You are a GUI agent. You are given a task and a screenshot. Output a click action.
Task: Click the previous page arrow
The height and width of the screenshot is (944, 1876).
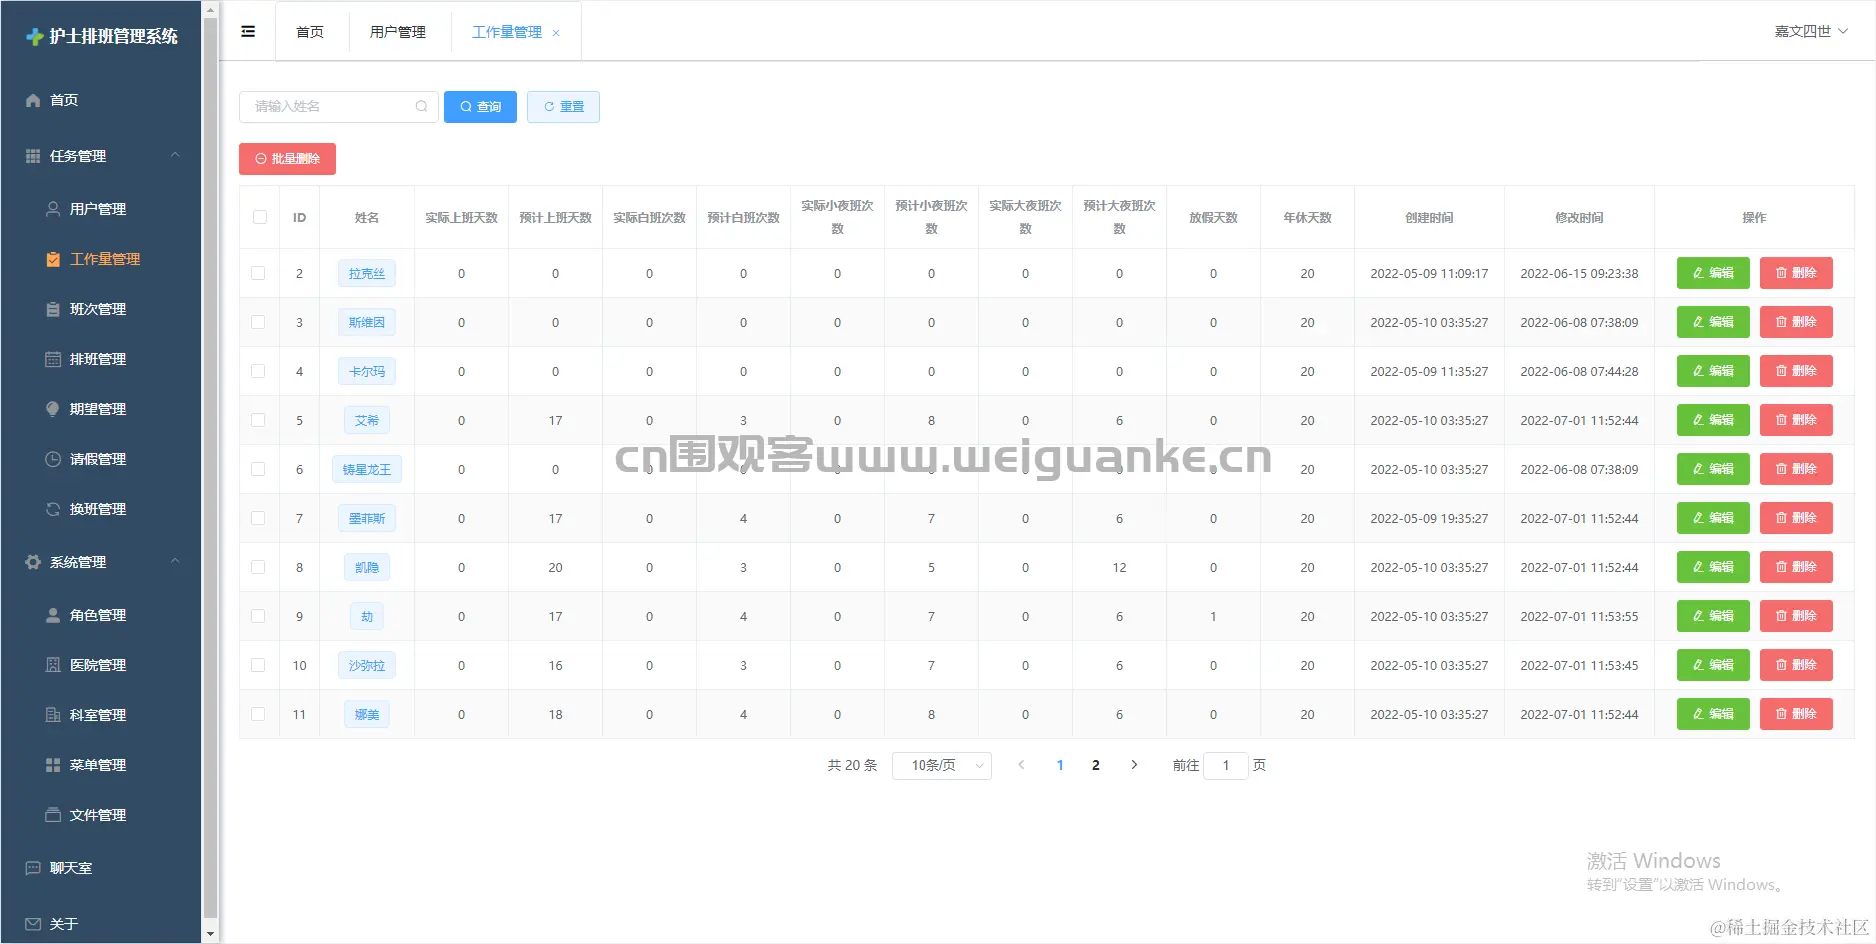pyautogui.click(x=1021, y=765)
